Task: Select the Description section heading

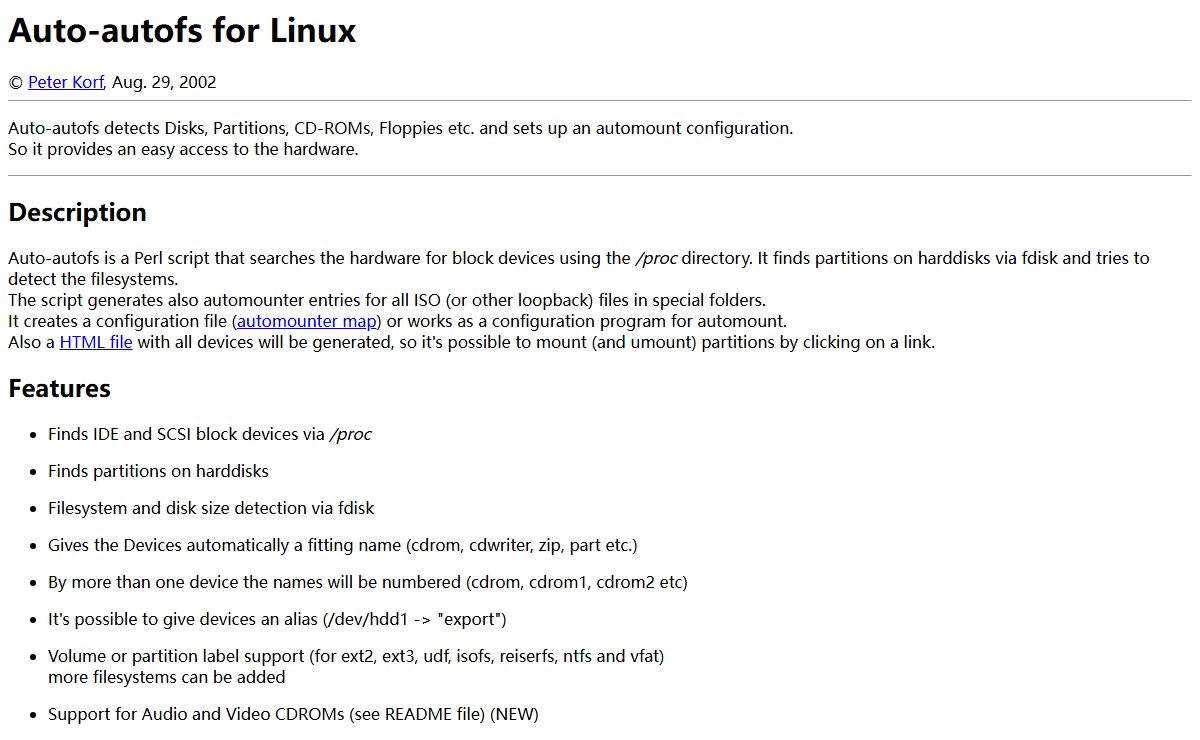Action: tap(77, 212)
